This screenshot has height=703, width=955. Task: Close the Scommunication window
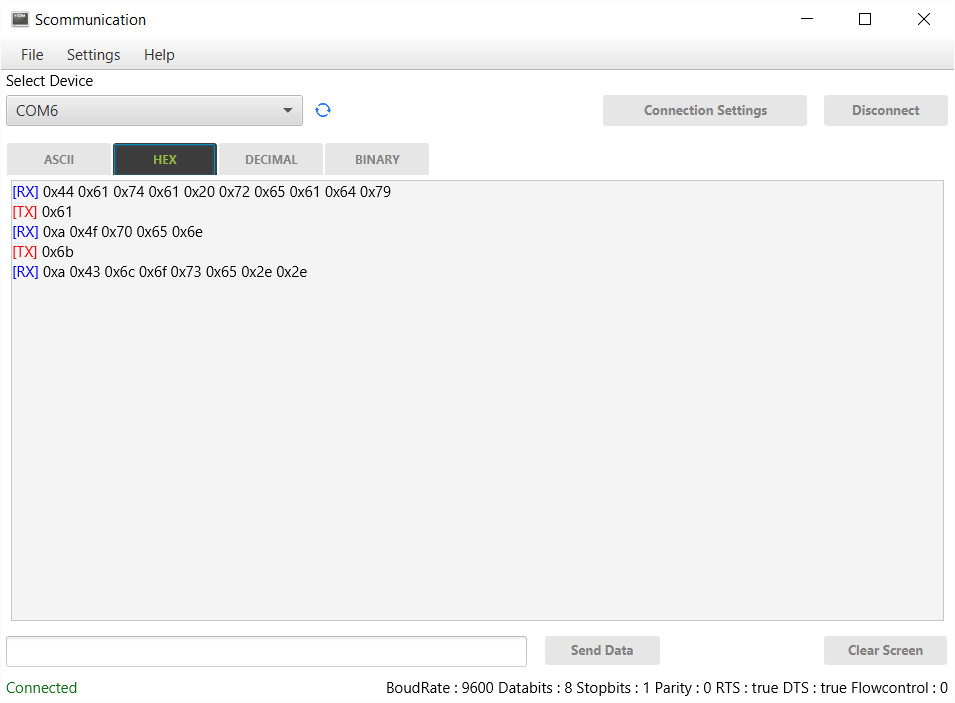[923, 19]
